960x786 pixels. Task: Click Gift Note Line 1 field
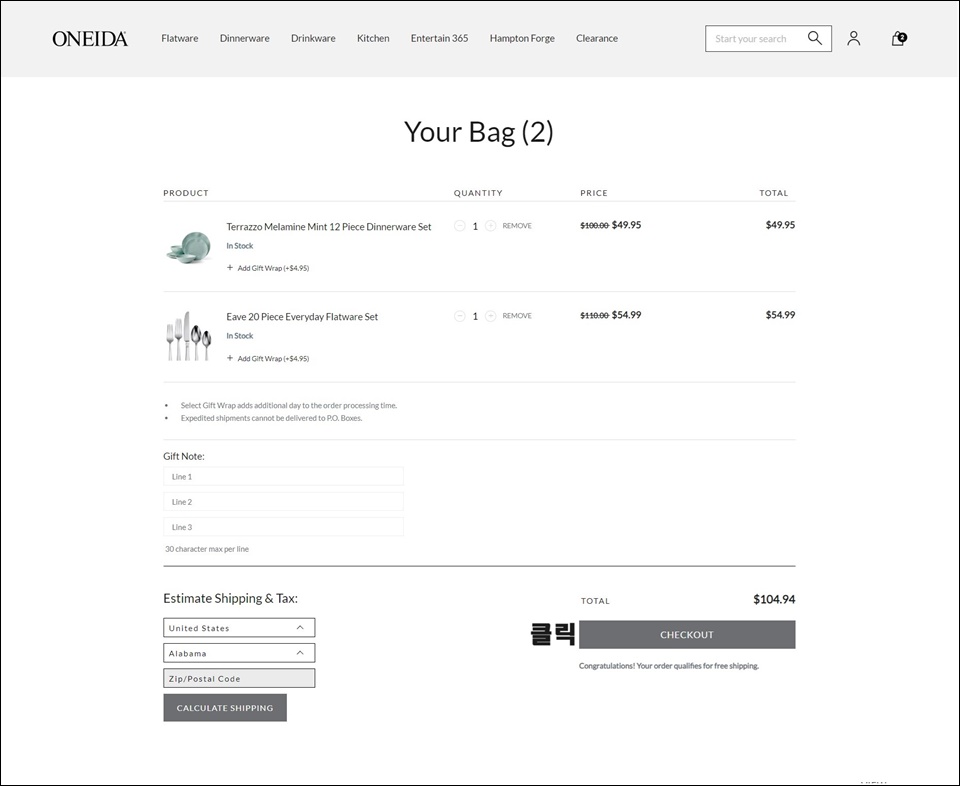283,476
